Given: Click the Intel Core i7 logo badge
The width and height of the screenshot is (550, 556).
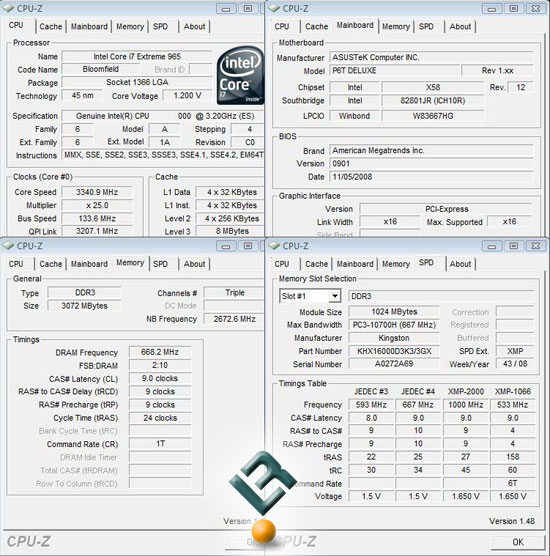Looking at the screenshot, I should (x=240, y=76).
